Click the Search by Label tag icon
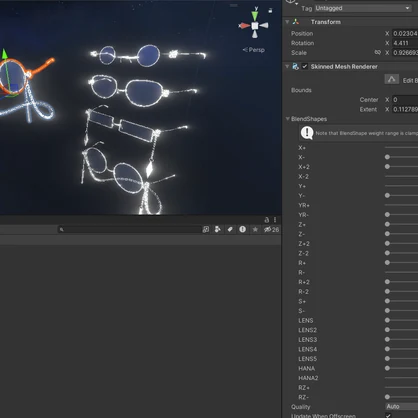The height and width of the screenshot is (418, 418). [x=230, y=229]
